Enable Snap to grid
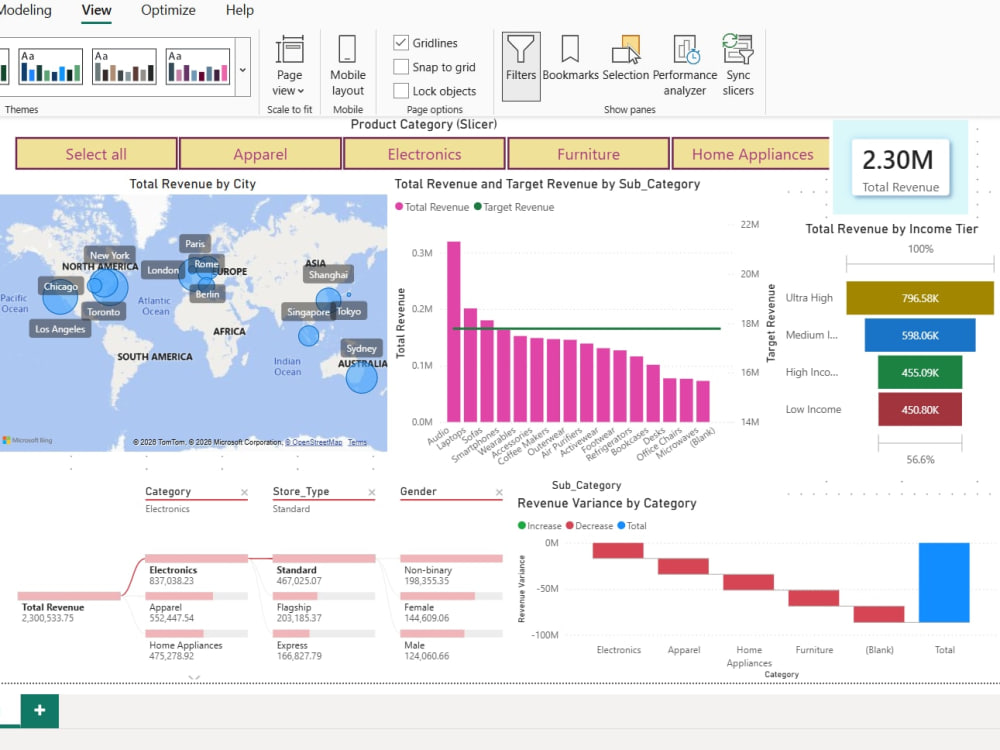Screen dimensions: 1000x750 point(401,67)
